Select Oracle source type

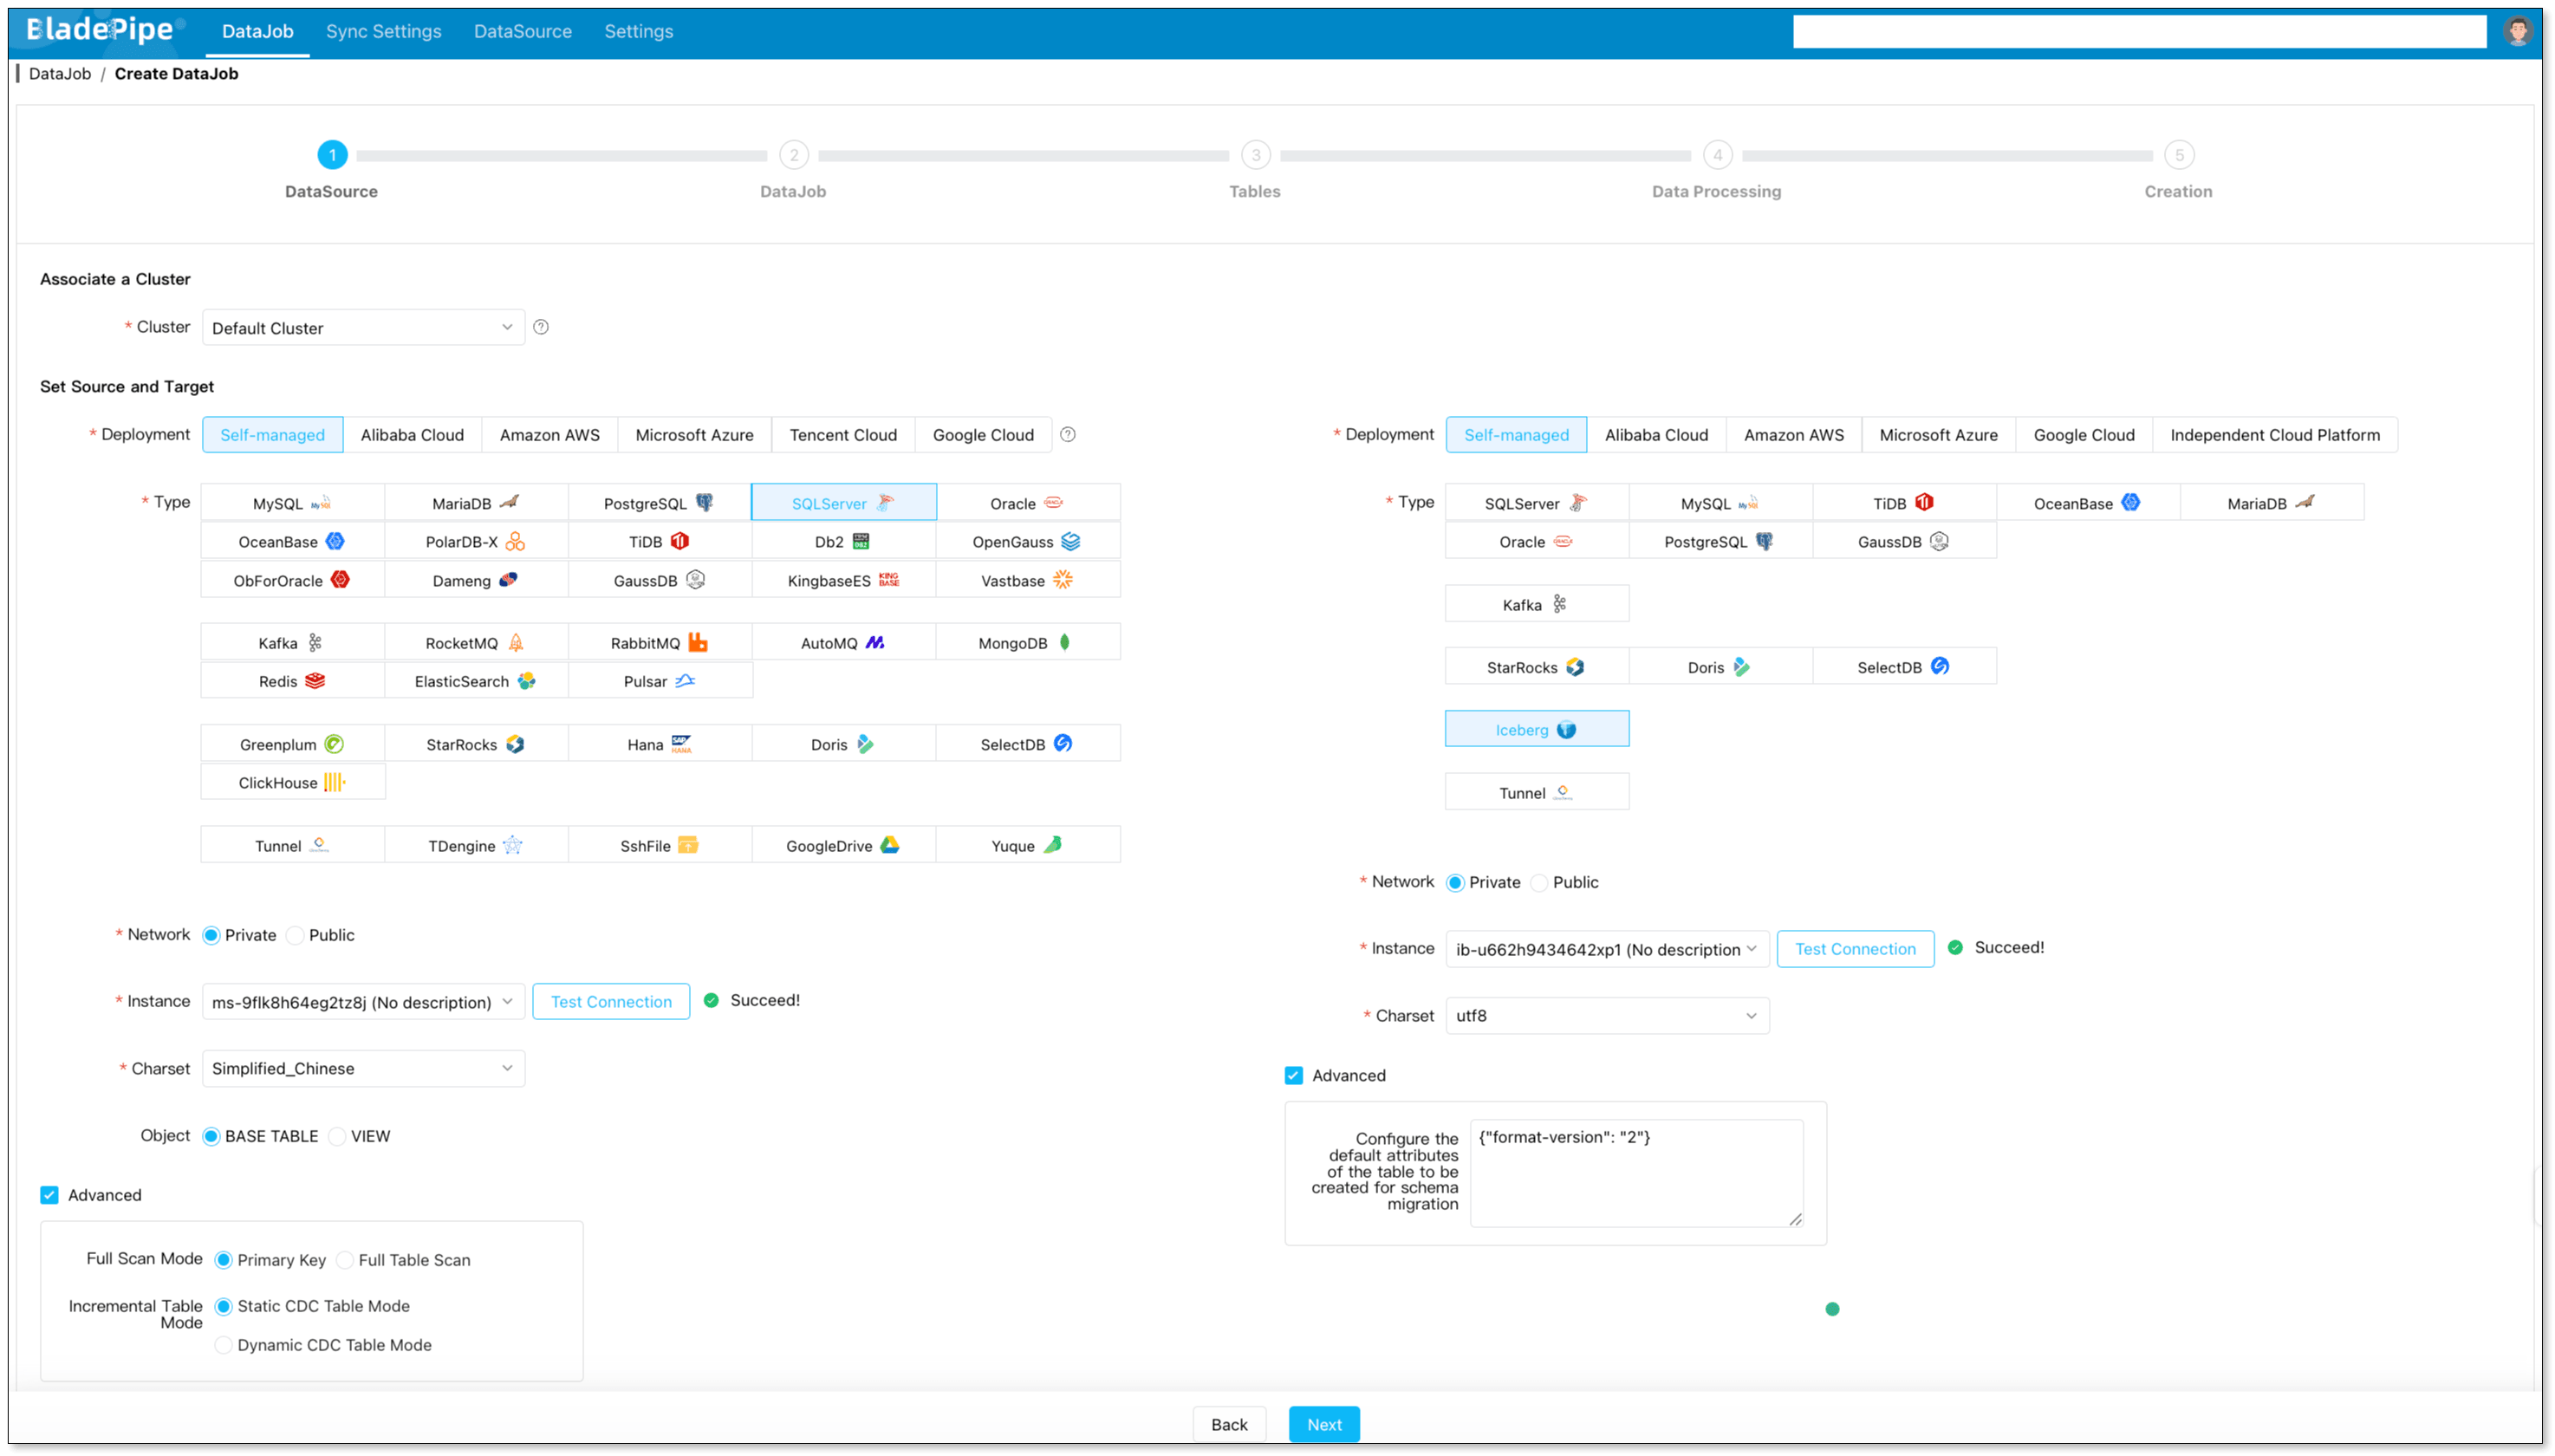1027,503
